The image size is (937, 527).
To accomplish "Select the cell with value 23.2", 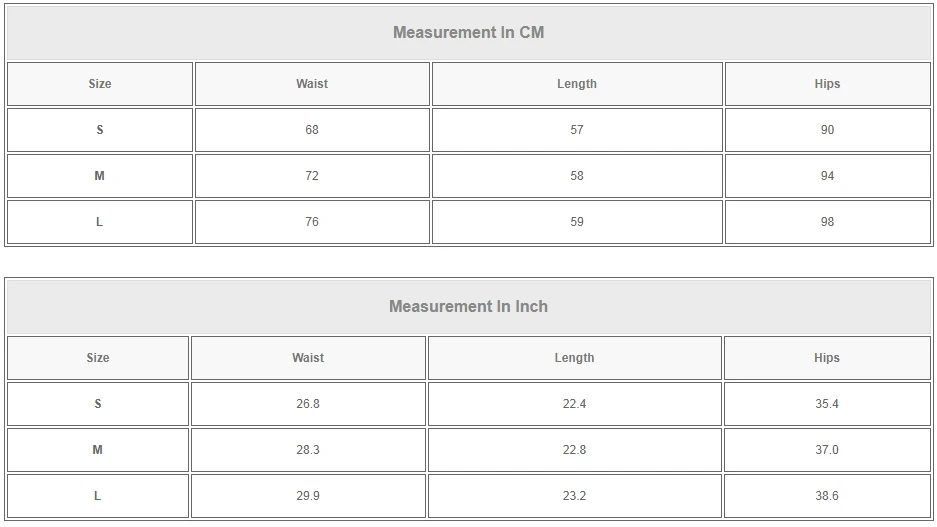I will tap(574, 496).
